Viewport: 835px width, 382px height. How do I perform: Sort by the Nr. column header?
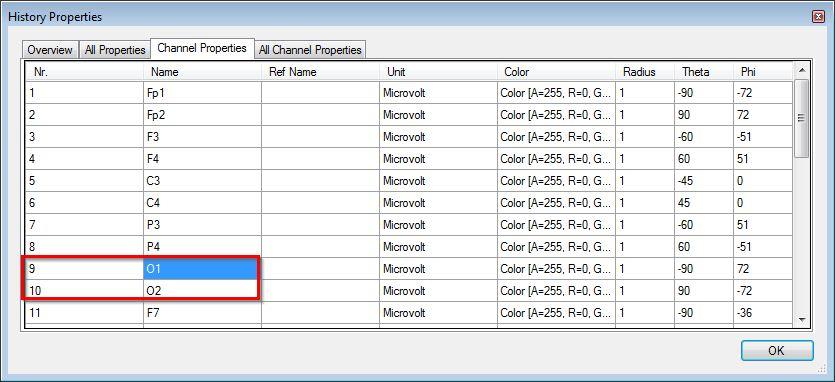click(x=84, y=71)
